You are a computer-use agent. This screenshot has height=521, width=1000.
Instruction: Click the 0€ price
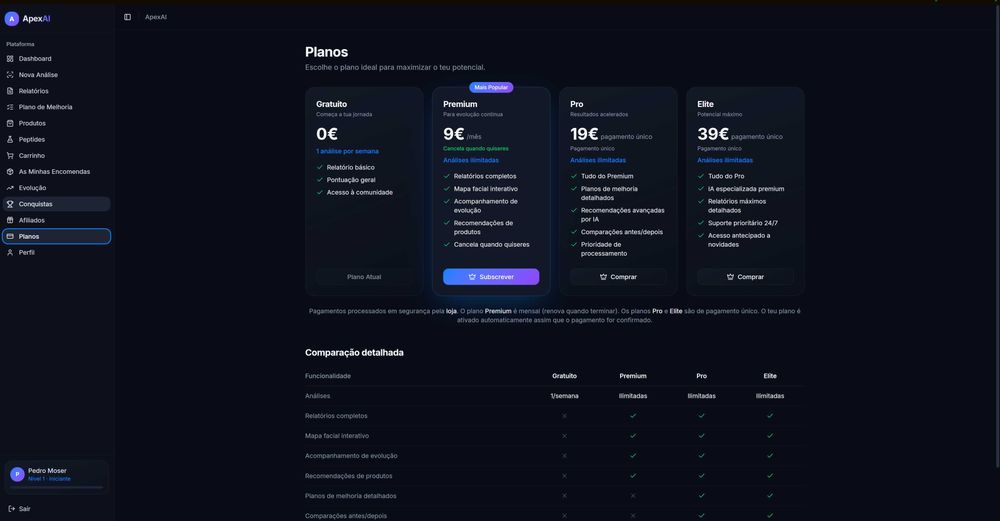327,134
